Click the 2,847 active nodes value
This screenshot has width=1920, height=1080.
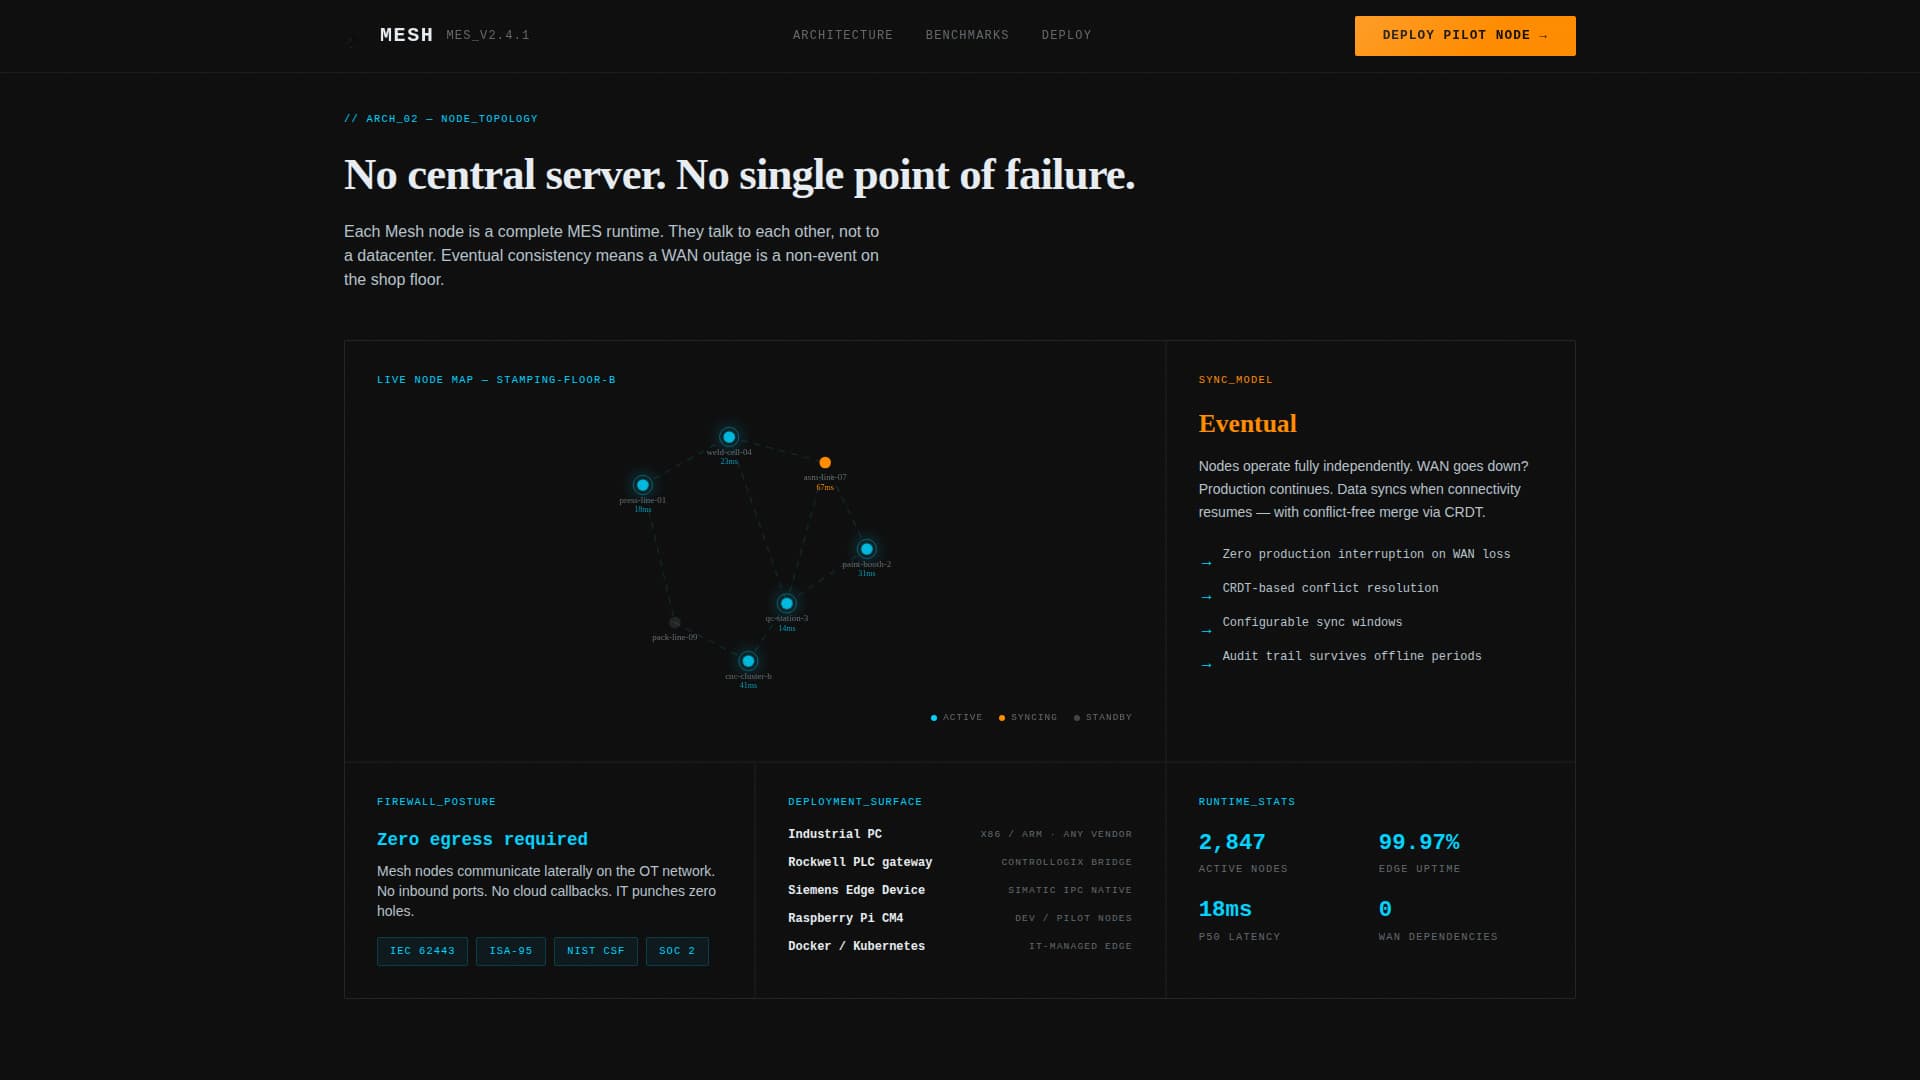[1232, 842]
